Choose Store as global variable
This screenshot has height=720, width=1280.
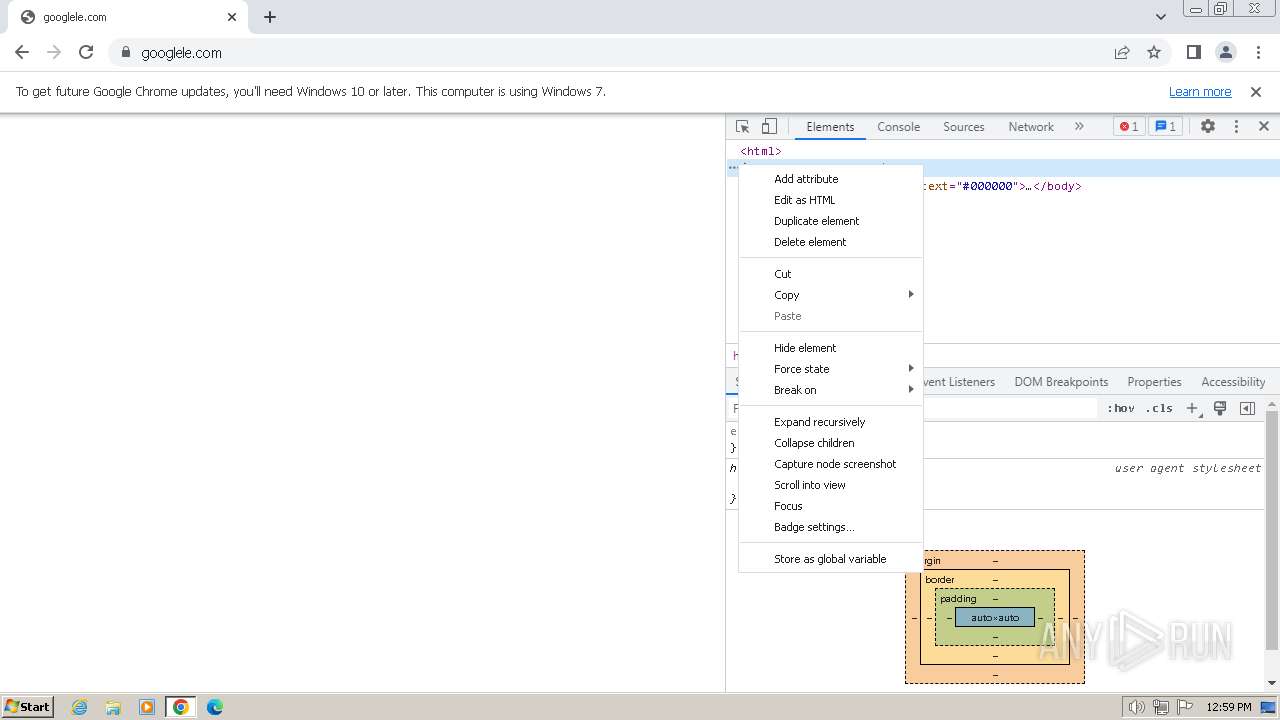pyautogui.click(x=830, y=559)
